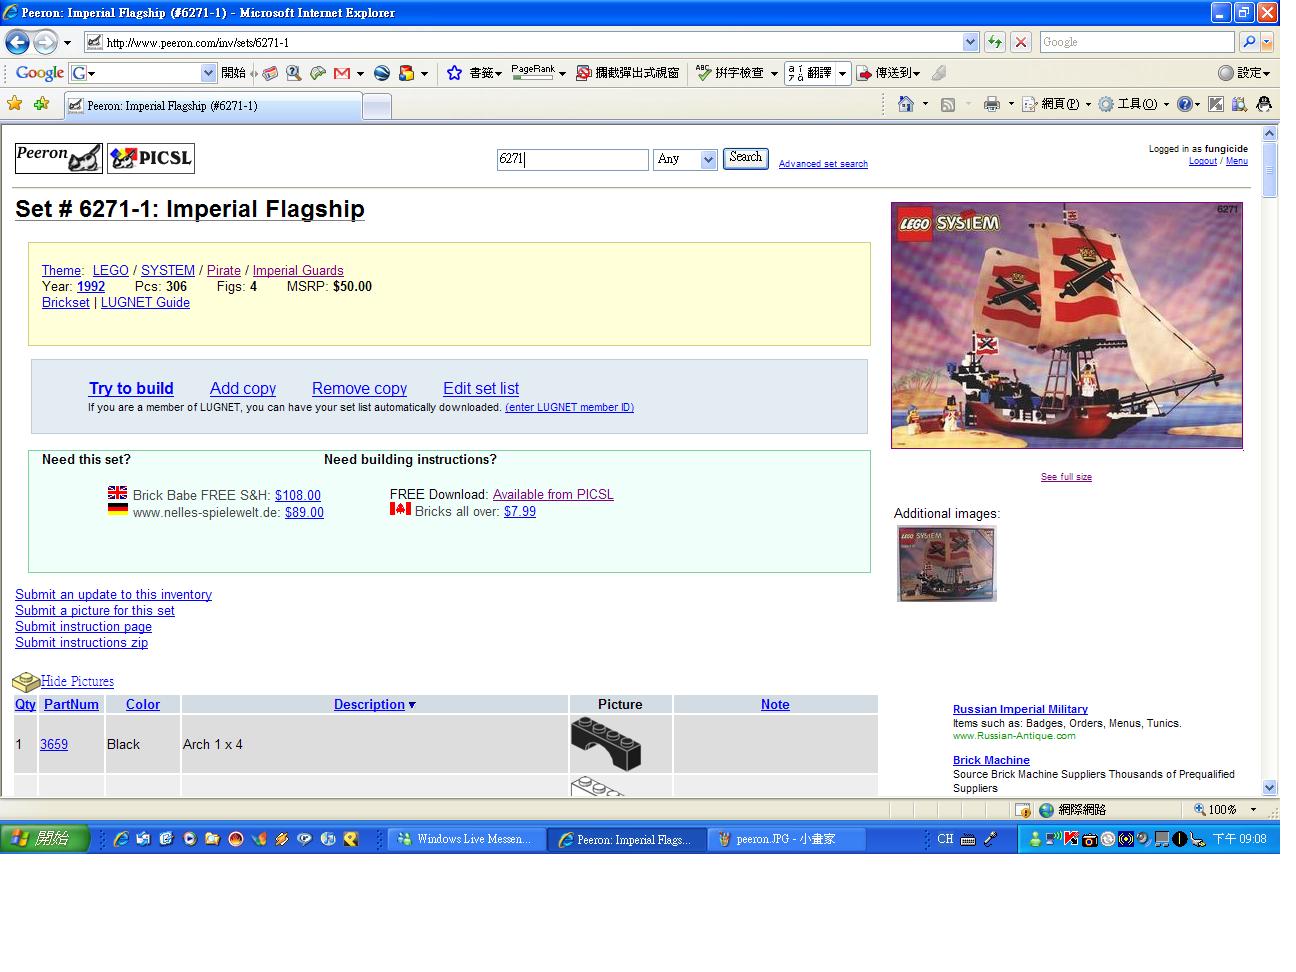Open the Advanced set search link

(x=823, y=164)
